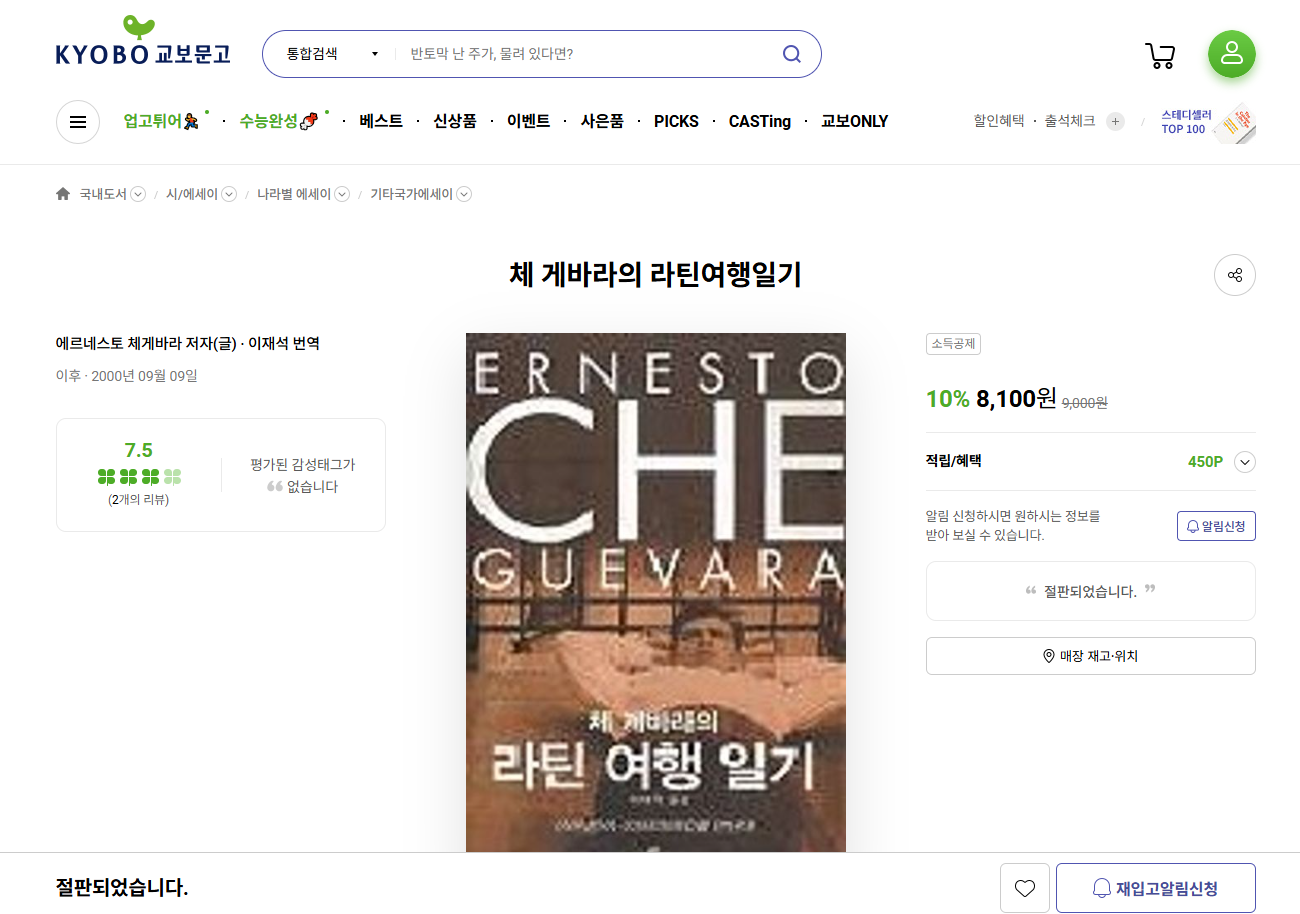Click the clover rating icons
Screen dimensions: 1300x914
pyautogui.click(x=139, y=477)
